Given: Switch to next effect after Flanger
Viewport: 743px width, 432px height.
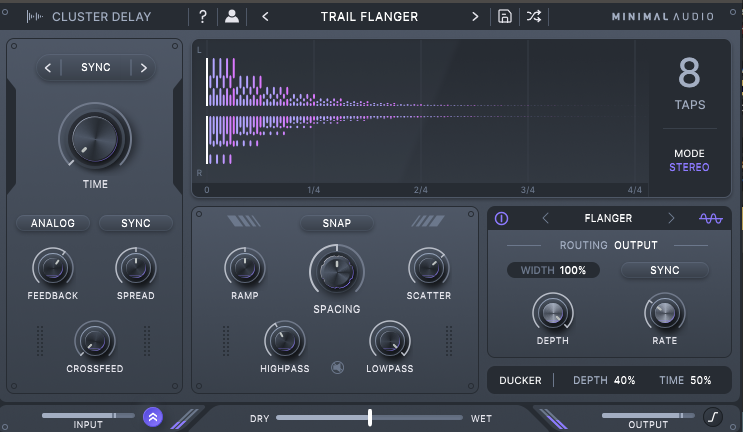Looking at the screenshot, I should 671,218.
